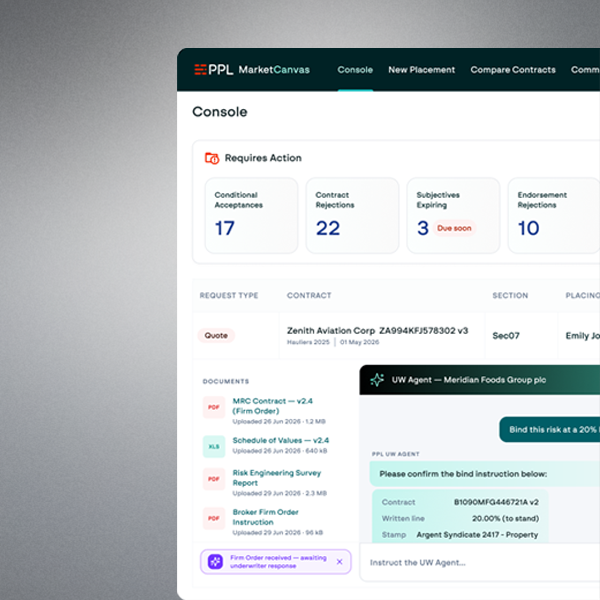600x600 pixels.
Task: Click the purple AI sparkle notification icon
Action: [215, 562]
